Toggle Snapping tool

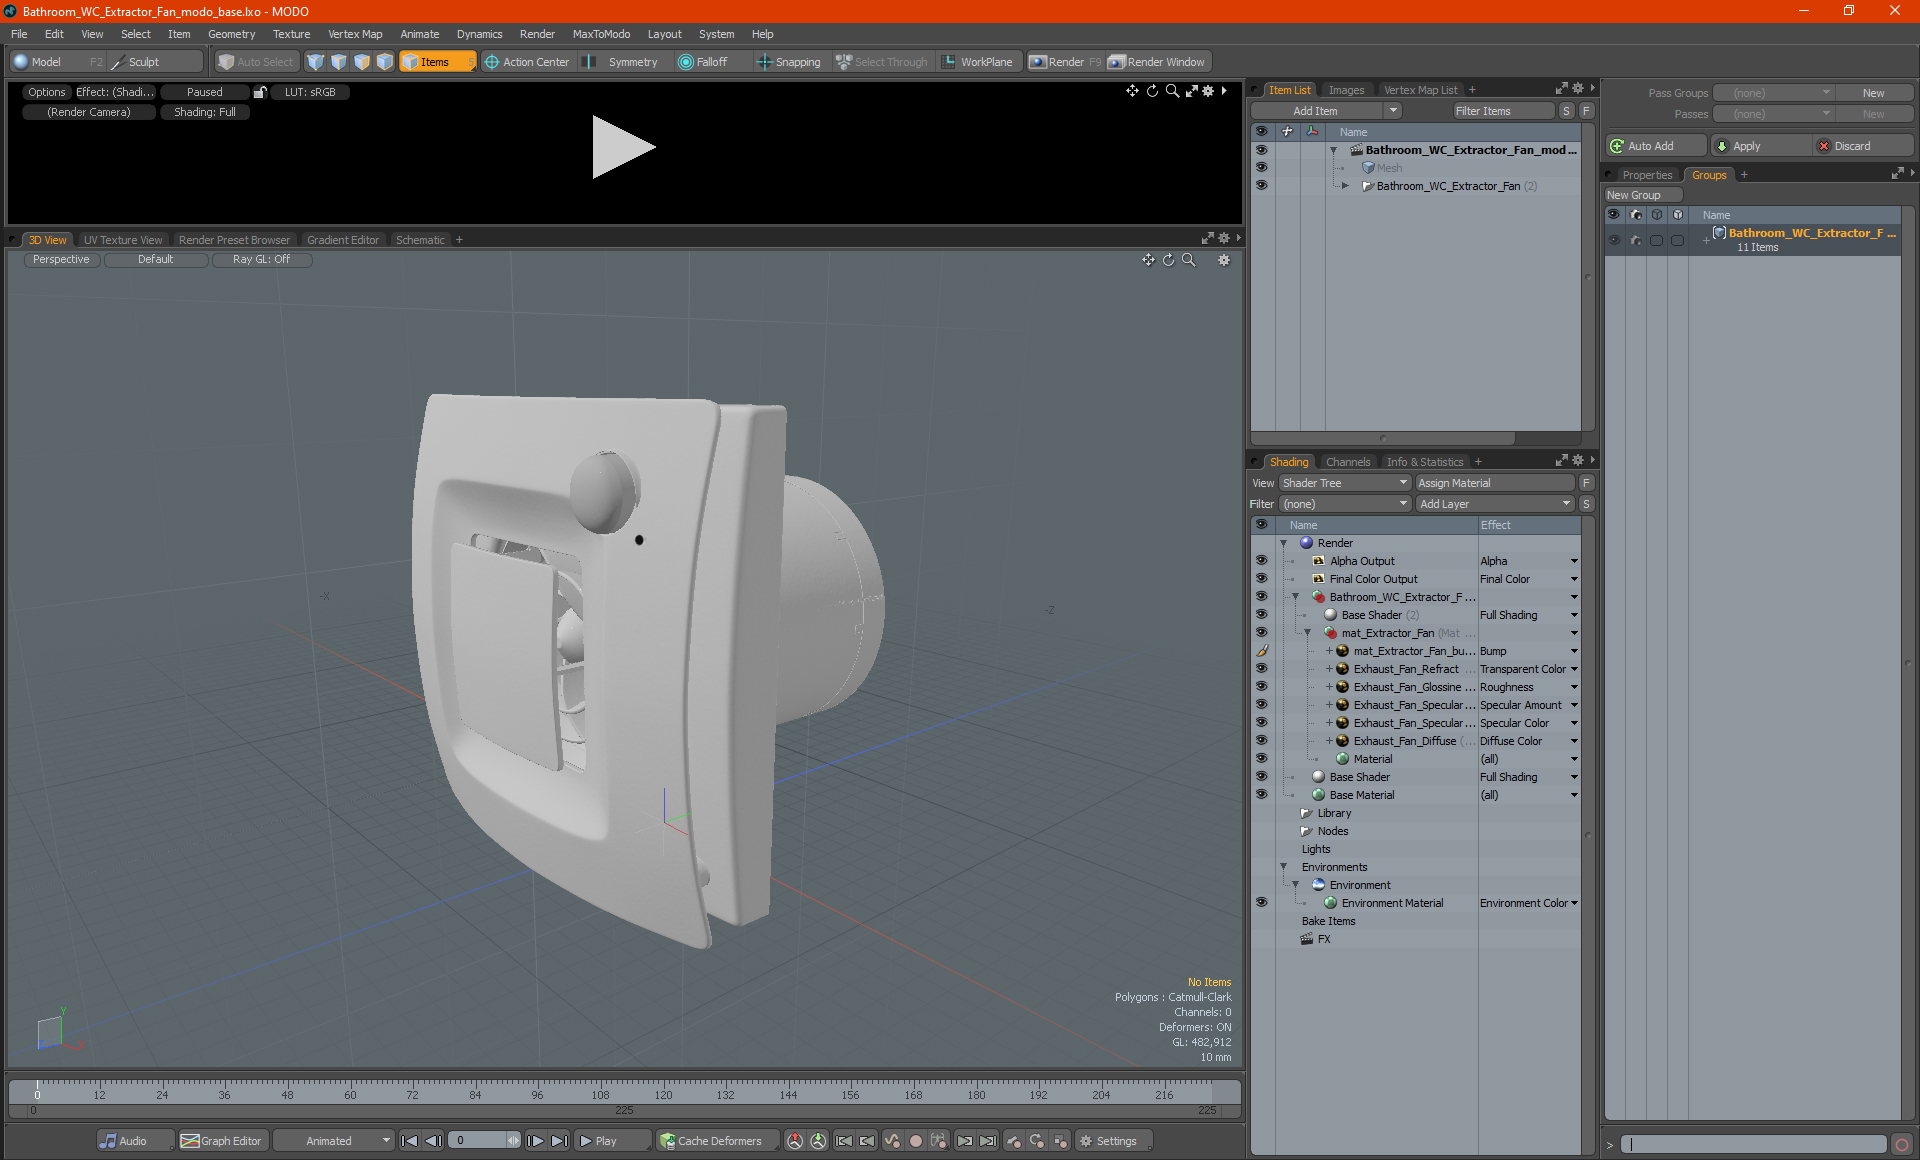coord(789,62)
